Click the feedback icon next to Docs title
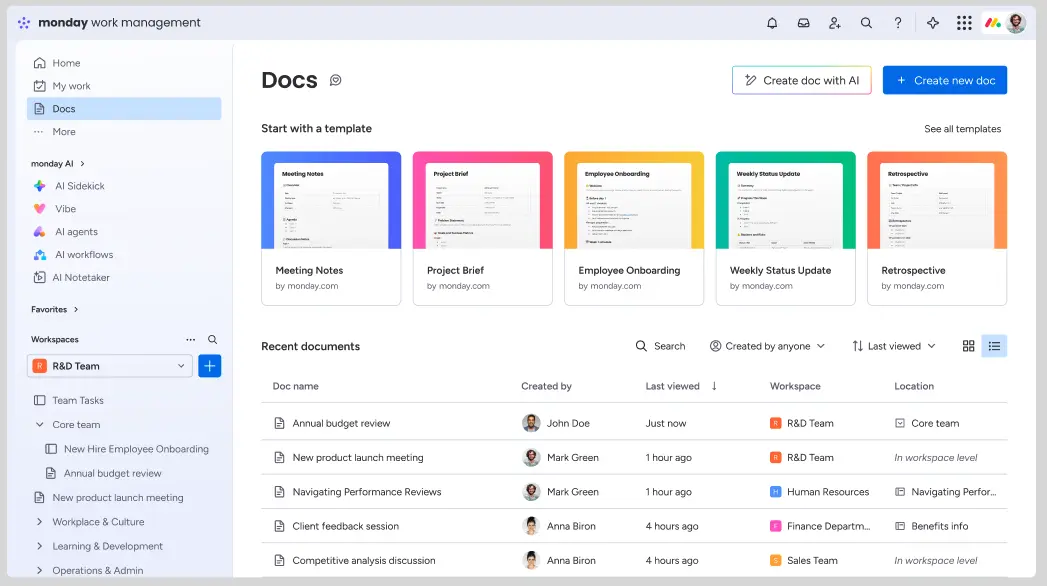This screenshot has height=586, width=1047. 335,80
